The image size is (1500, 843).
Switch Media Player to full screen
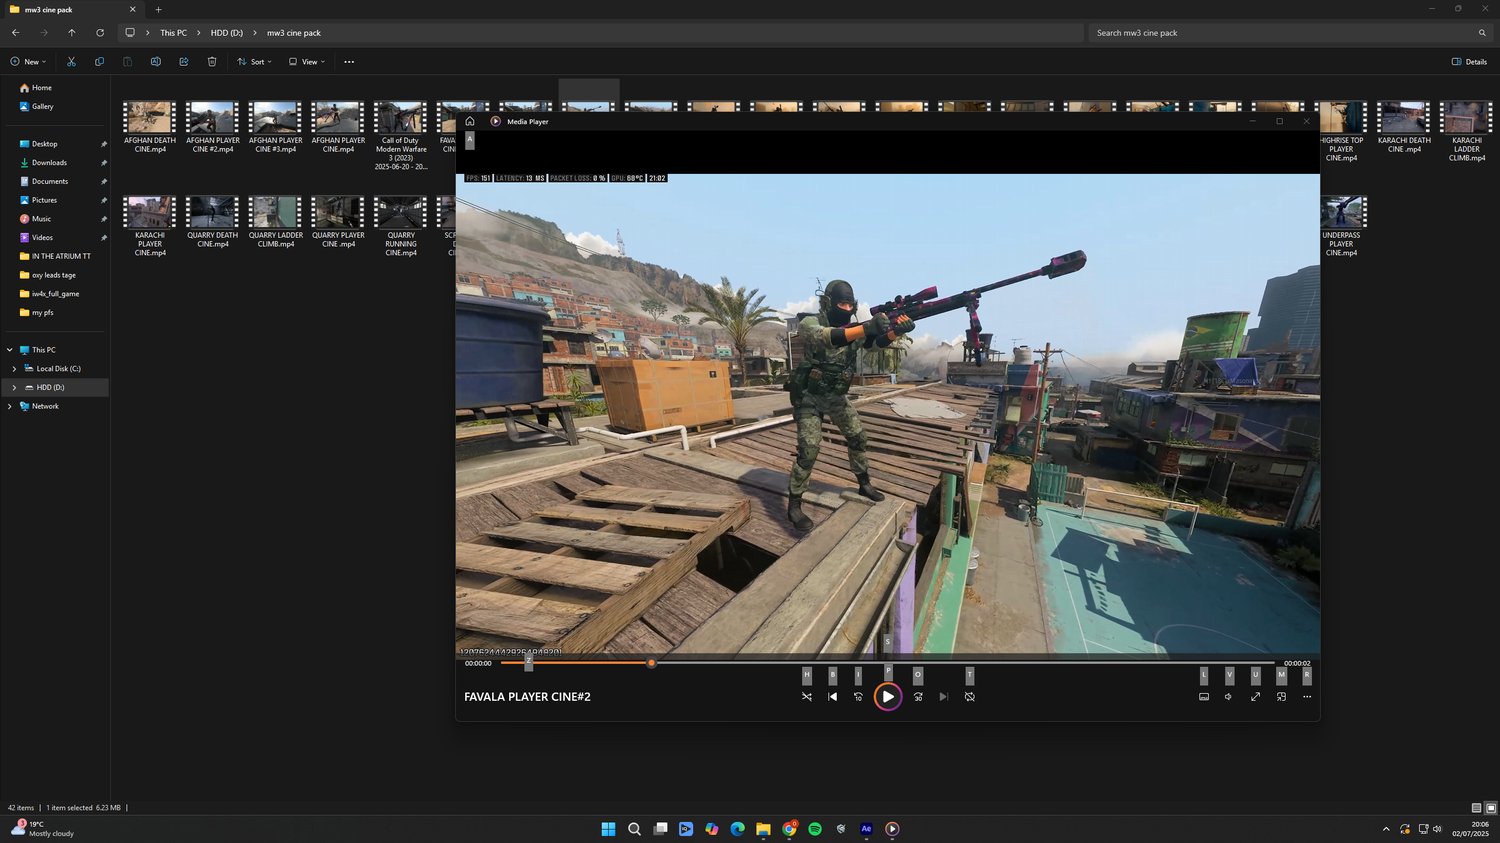click(1255, 697)
